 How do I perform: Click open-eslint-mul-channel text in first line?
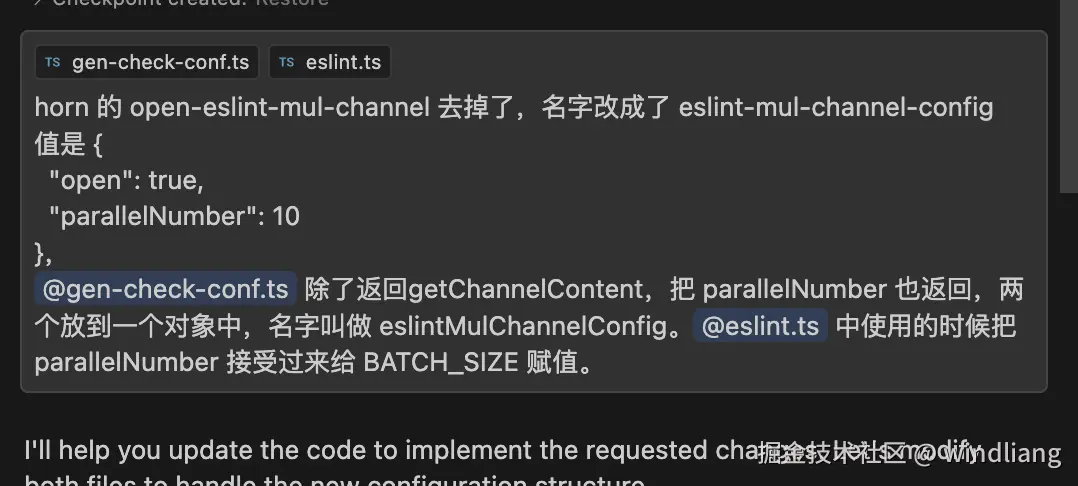click(280, 108)
